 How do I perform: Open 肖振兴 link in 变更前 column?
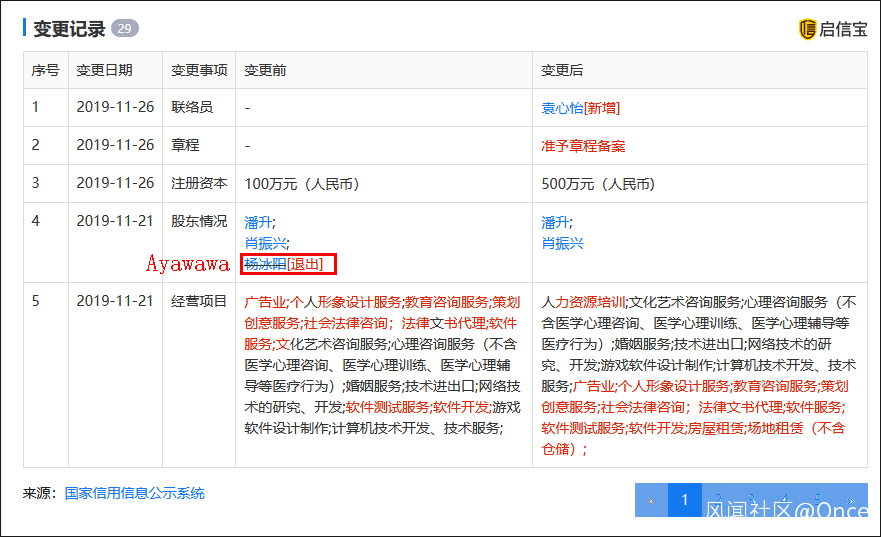point(265,243)
